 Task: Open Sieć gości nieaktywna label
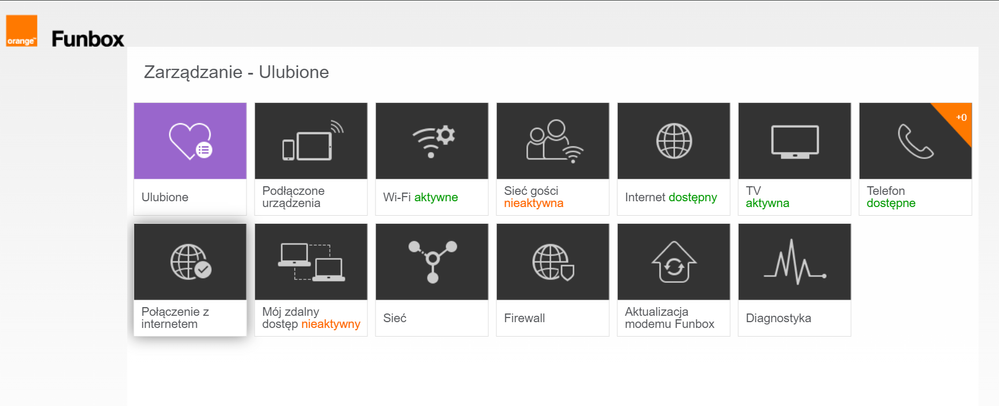click(x=534, y=197)
